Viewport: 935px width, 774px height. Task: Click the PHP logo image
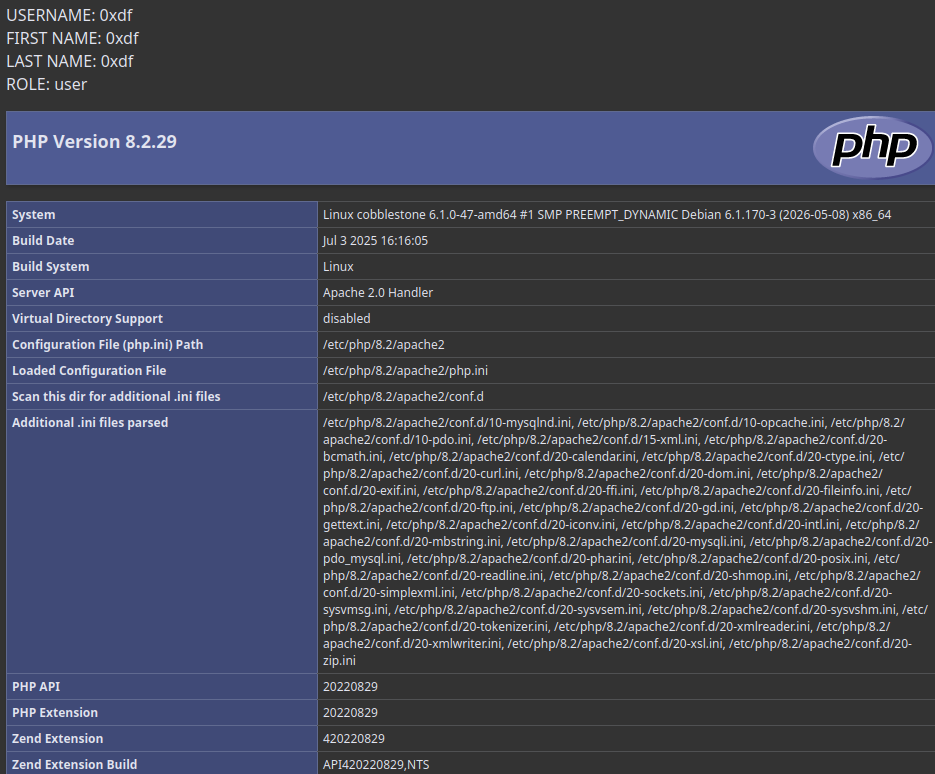pyautogui.click(x=872, y=147)
